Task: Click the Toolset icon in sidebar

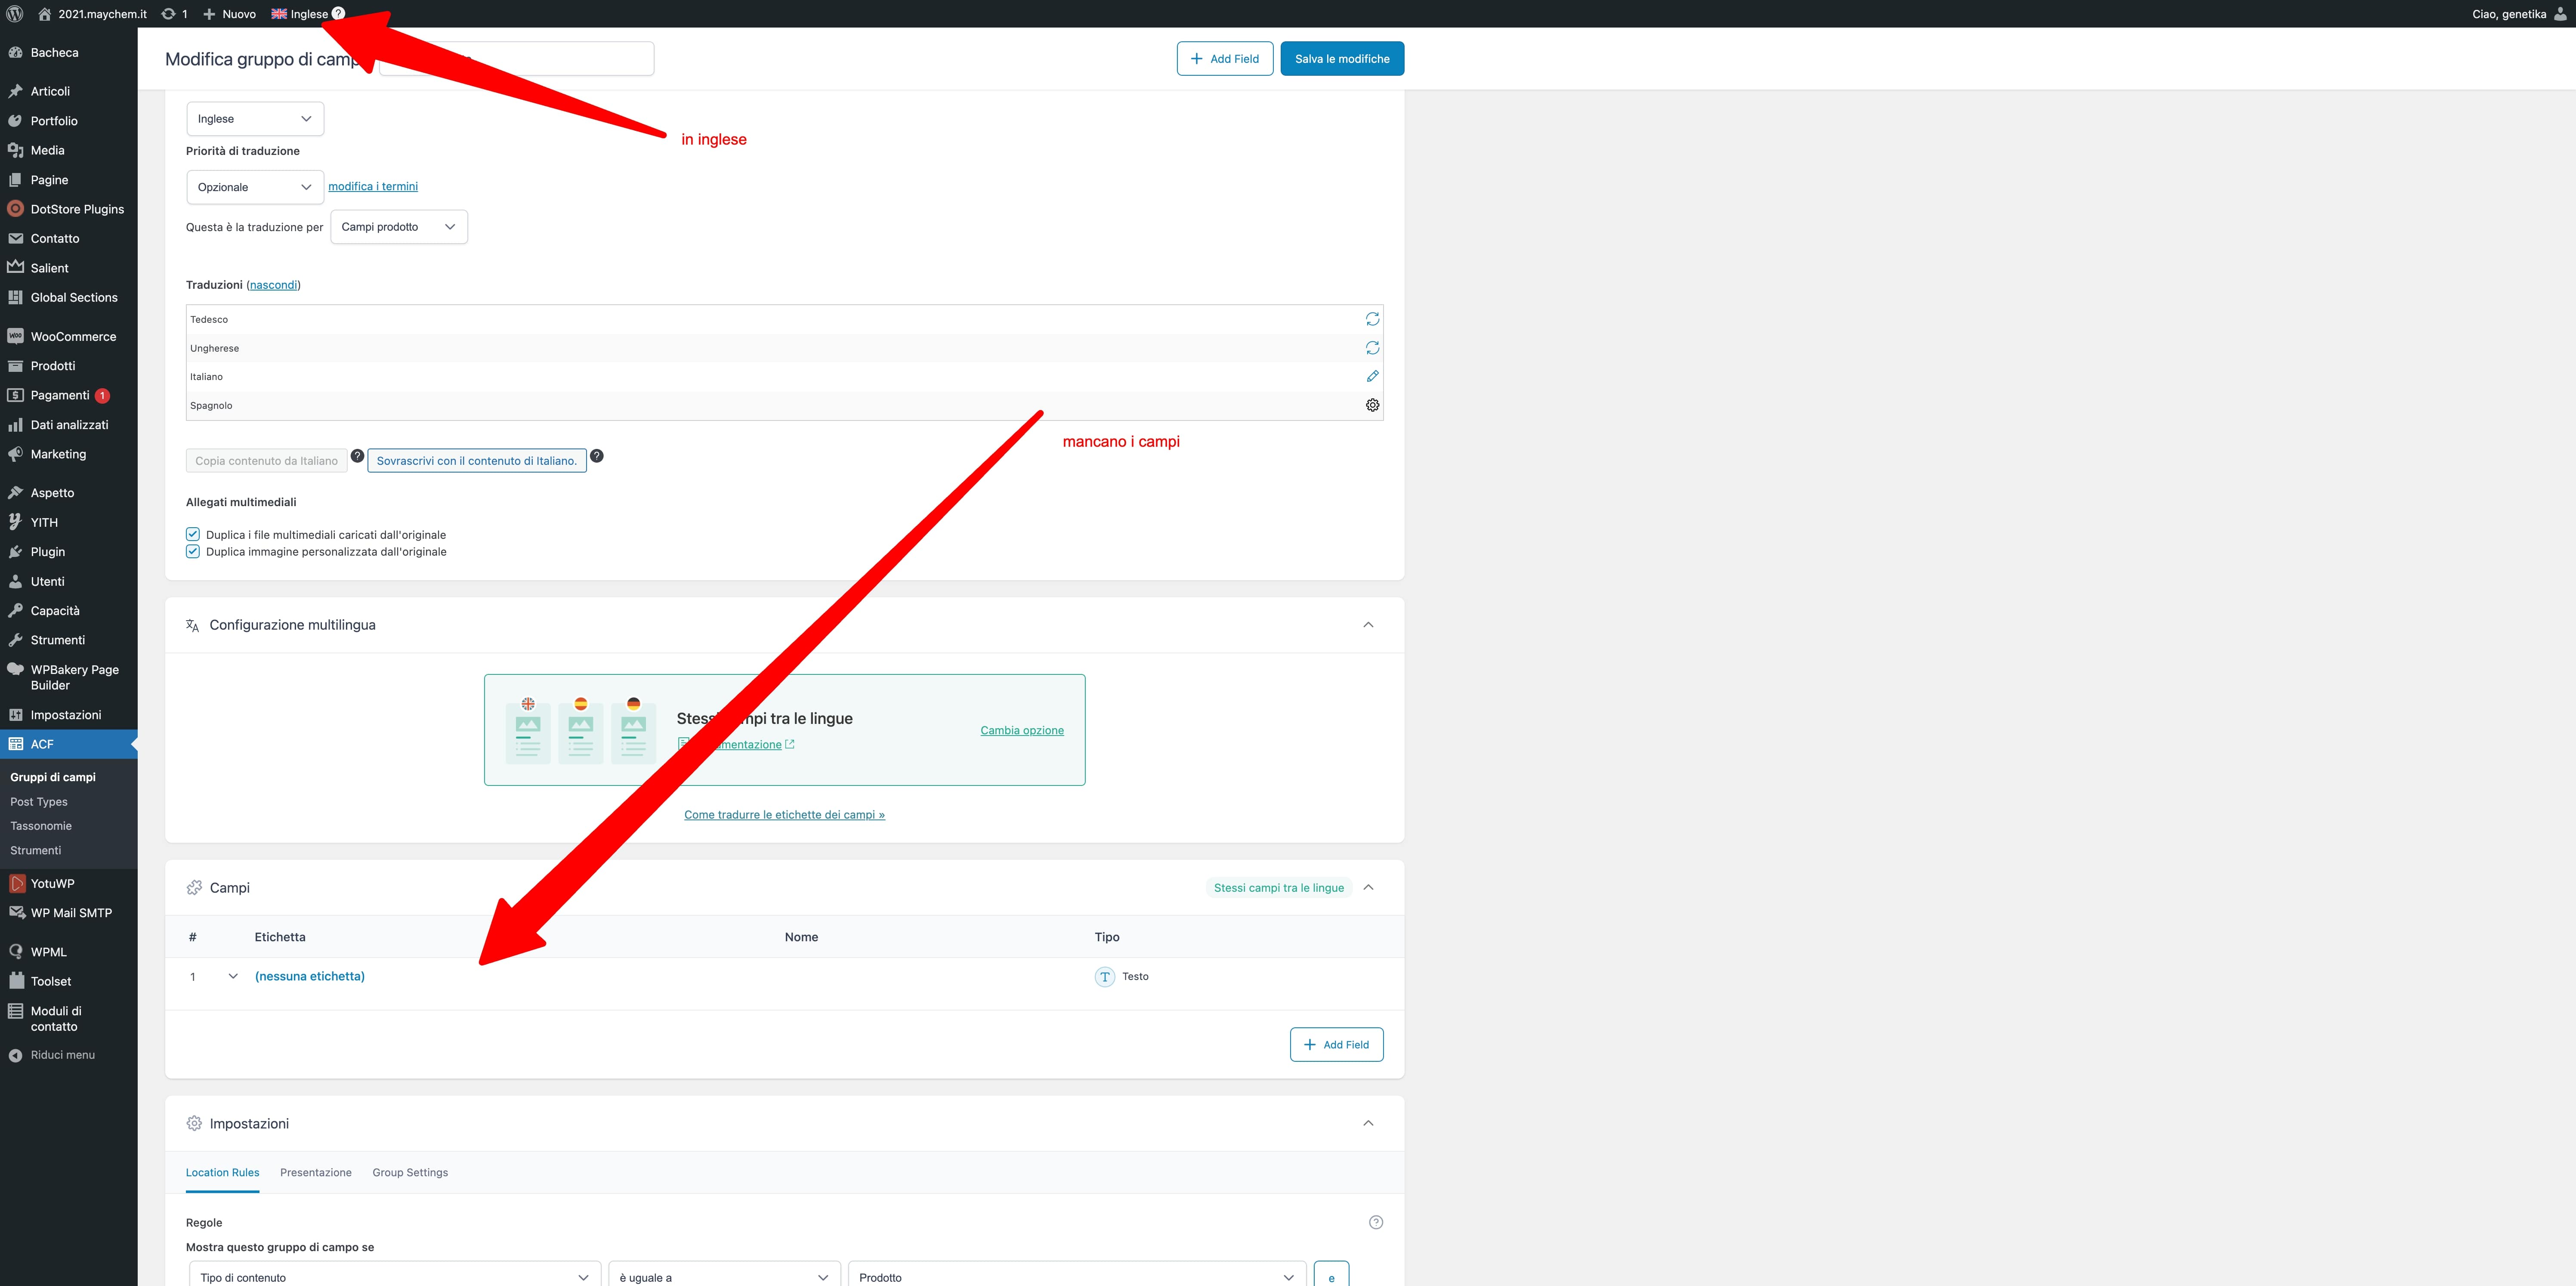Action: click(15, 981)
